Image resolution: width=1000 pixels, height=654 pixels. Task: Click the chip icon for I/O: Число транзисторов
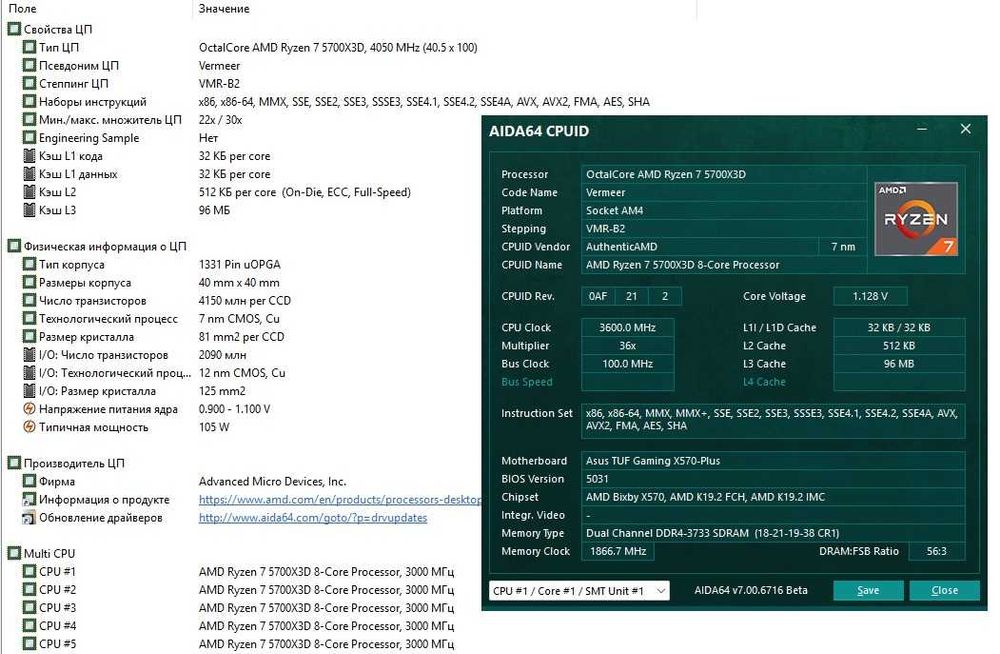[x=29, y=355]
